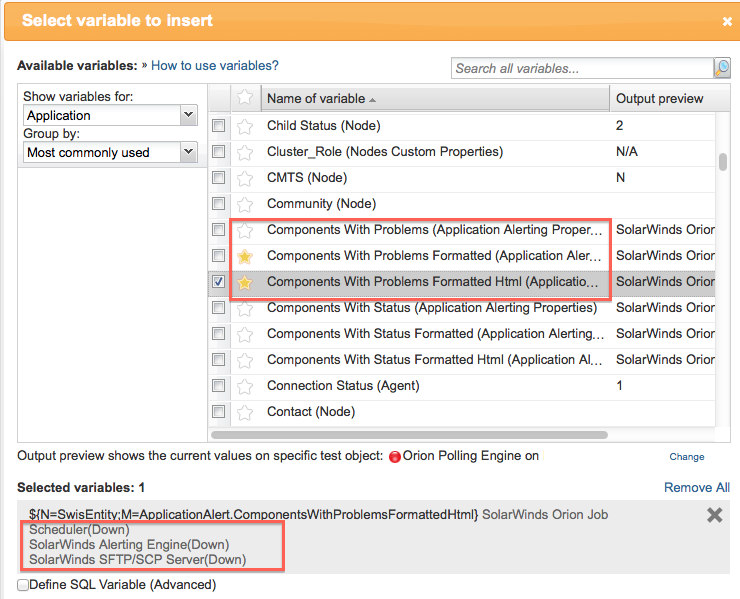Viewport: 740px width, 599px height.
Task: Select Child Status (Node) row text
Action: pos(323,126)
